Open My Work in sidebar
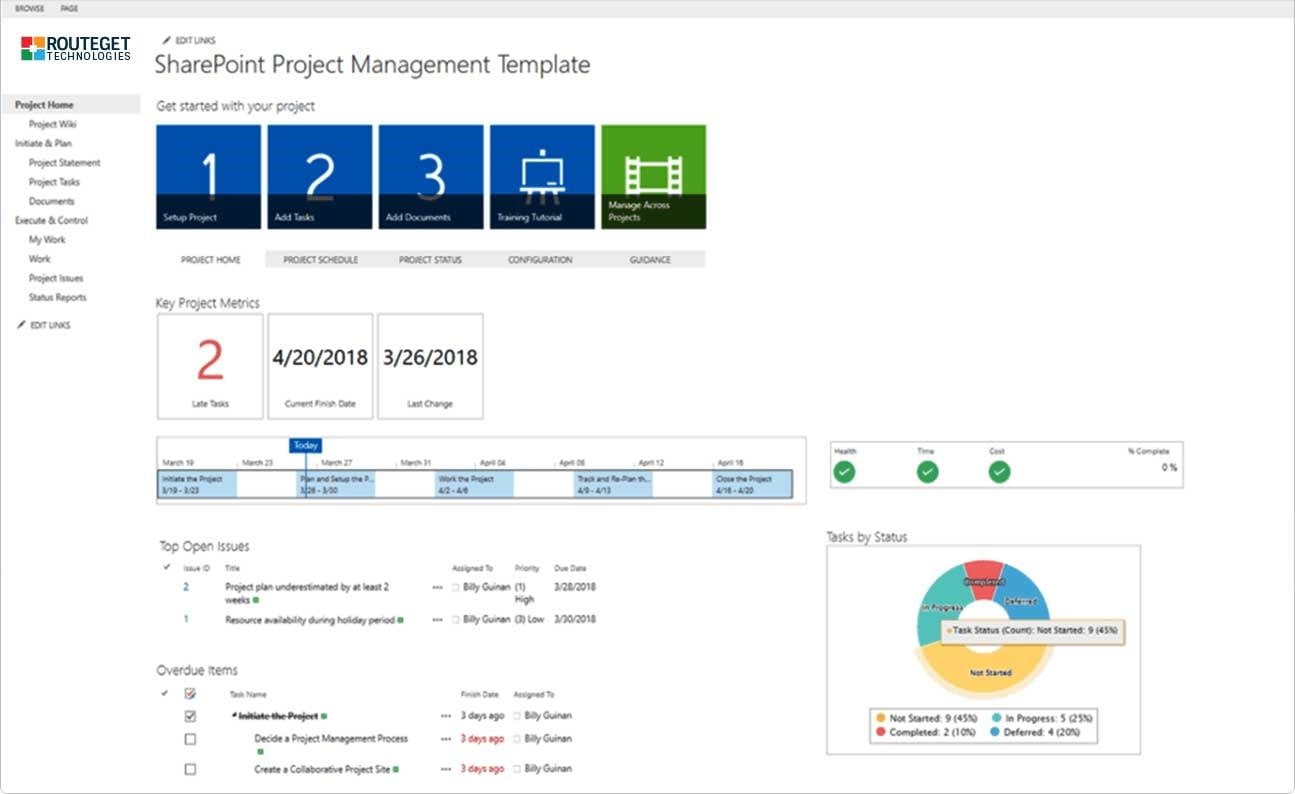The height and width of the screenshot is (794, 1295). click(47, 240)
